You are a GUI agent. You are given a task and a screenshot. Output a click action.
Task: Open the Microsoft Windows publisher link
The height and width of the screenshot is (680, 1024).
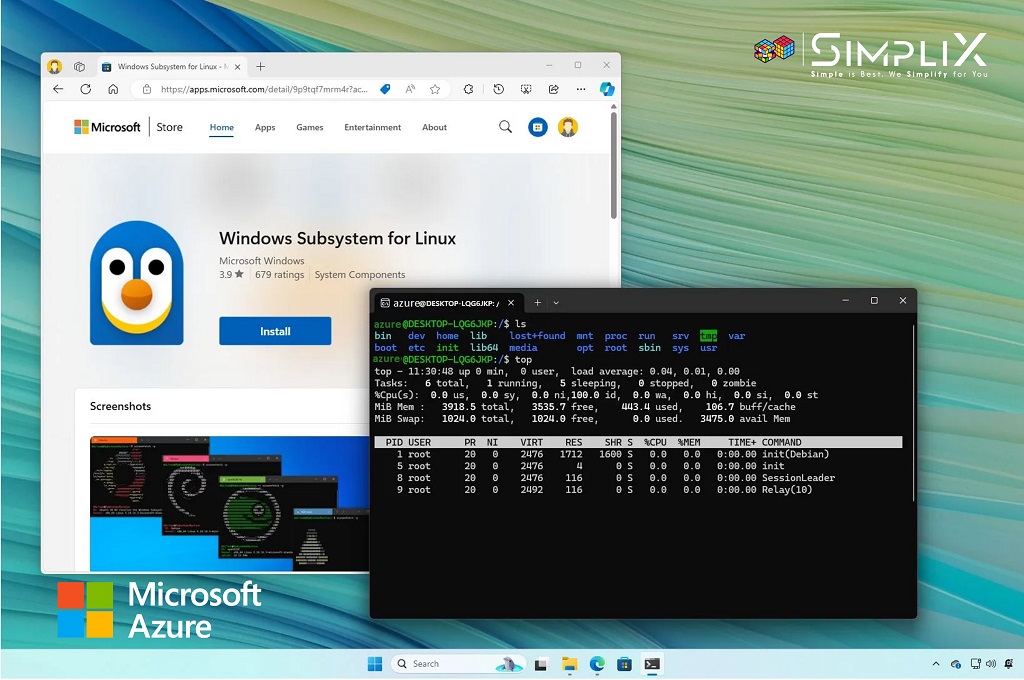tap(261, 261)
